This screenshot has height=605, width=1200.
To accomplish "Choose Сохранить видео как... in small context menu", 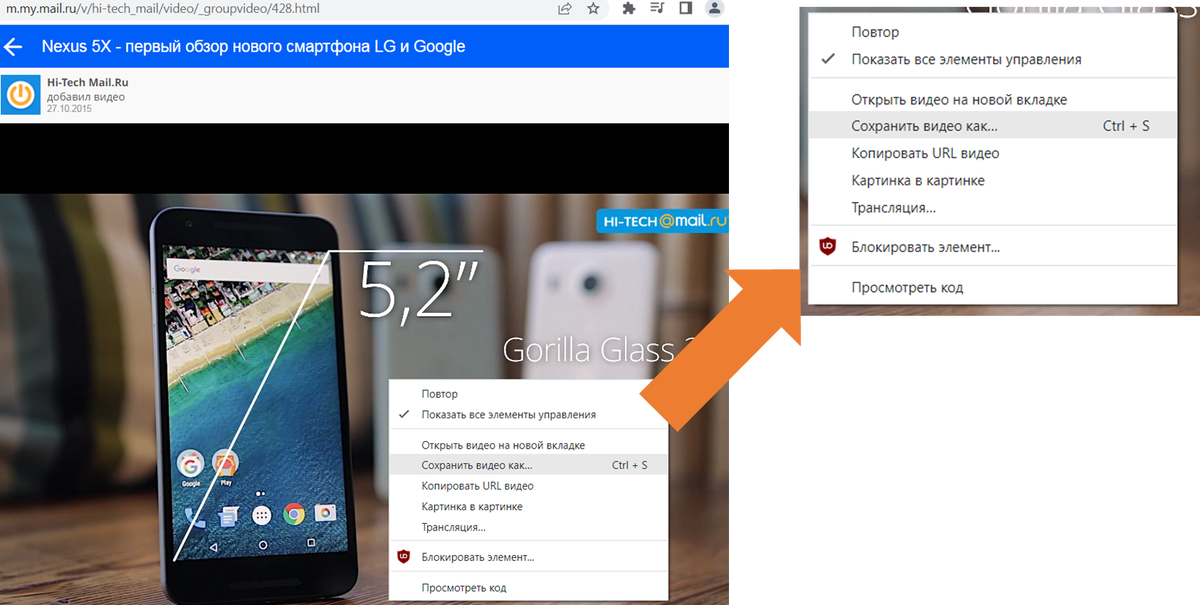I will 527,465.
